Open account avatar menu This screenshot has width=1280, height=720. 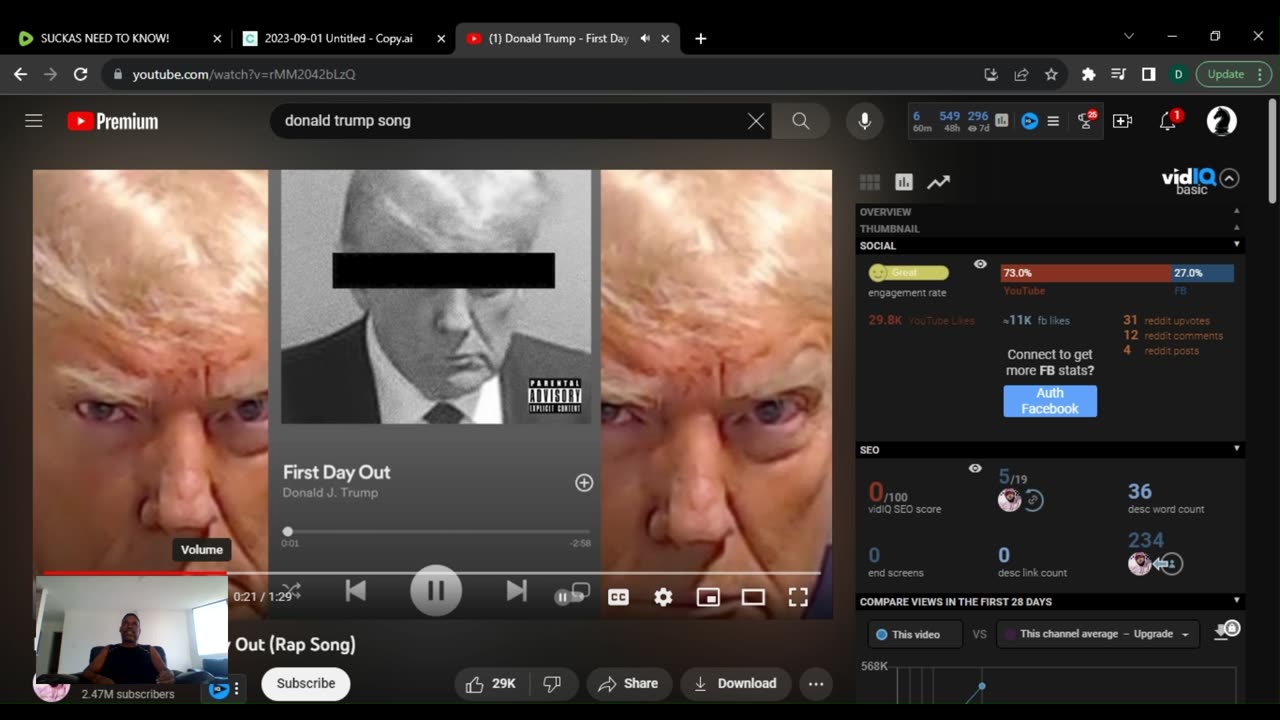coord(1221,121)
